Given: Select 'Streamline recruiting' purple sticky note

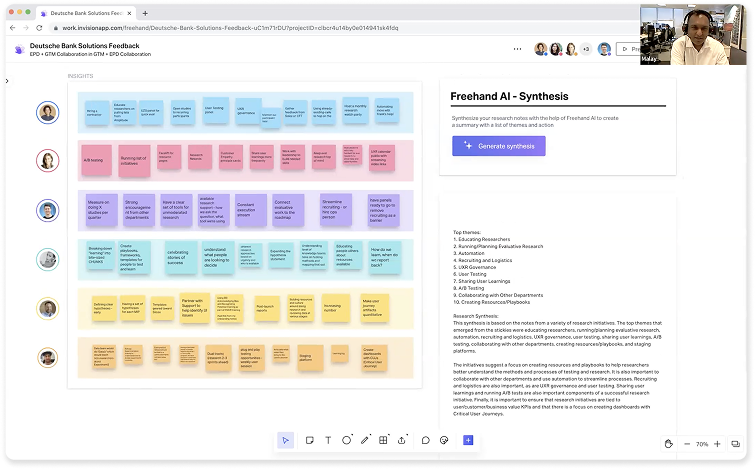Looking at the screenshot, I should pos(336,209).
